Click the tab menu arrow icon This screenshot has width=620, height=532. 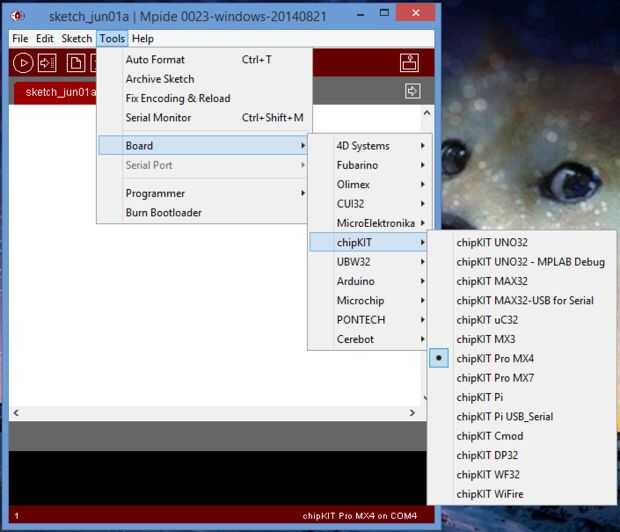(412, 91)
